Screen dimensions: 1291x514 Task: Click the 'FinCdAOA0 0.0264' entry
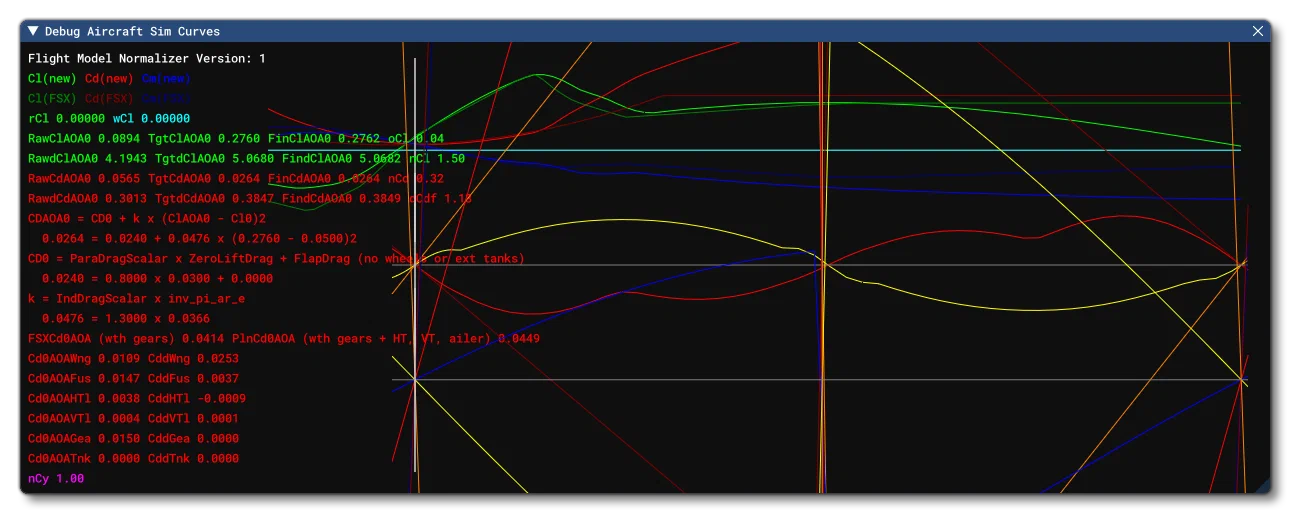[324, 178]
